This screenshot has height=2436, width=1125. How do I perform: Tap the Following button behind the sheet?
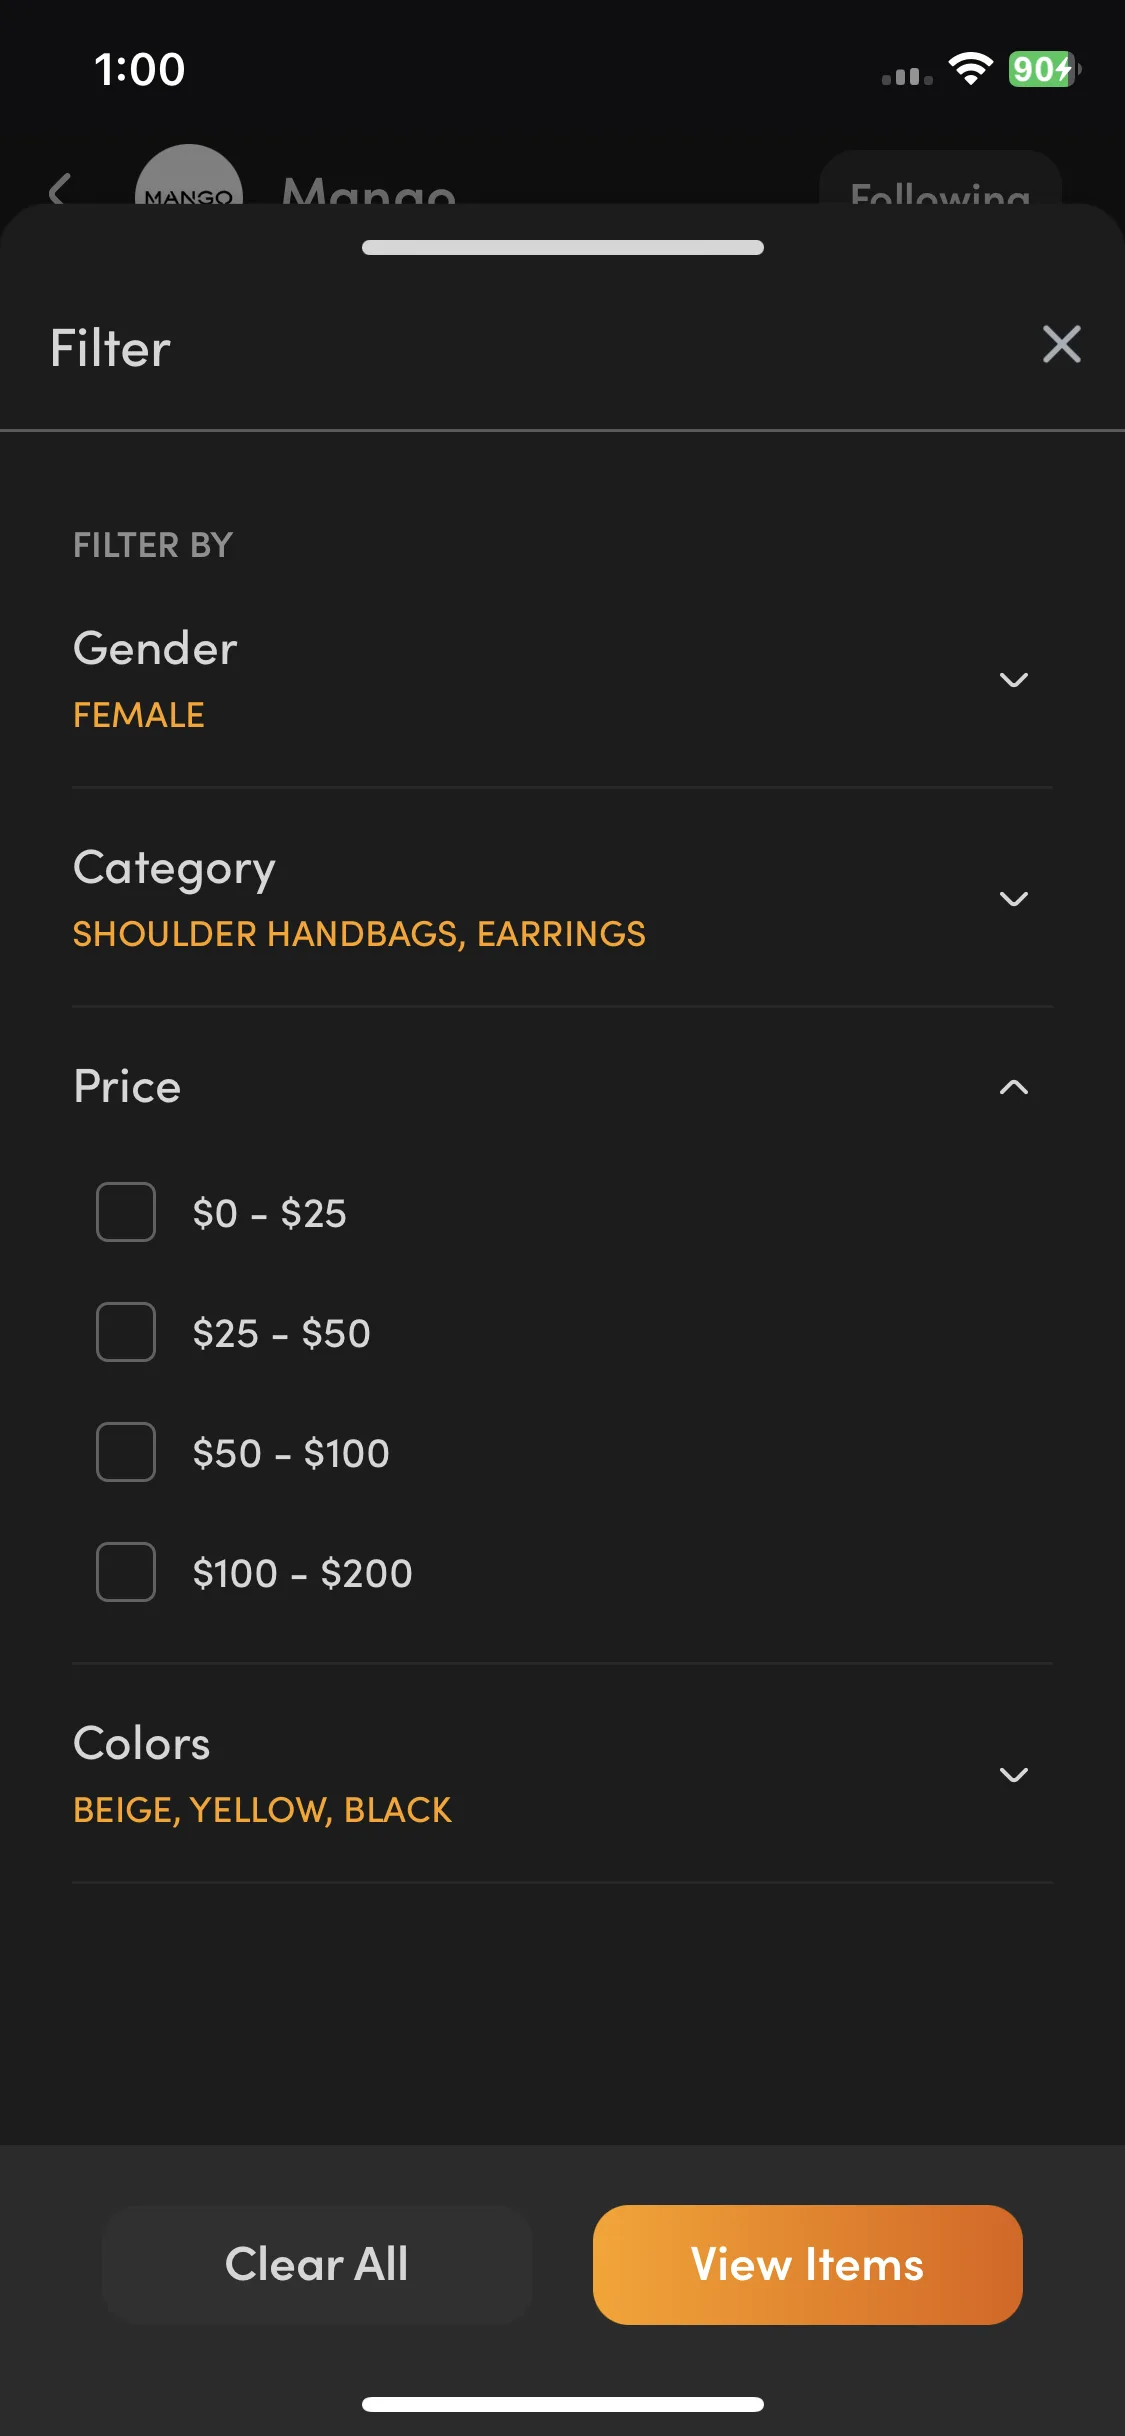[940, 180]
